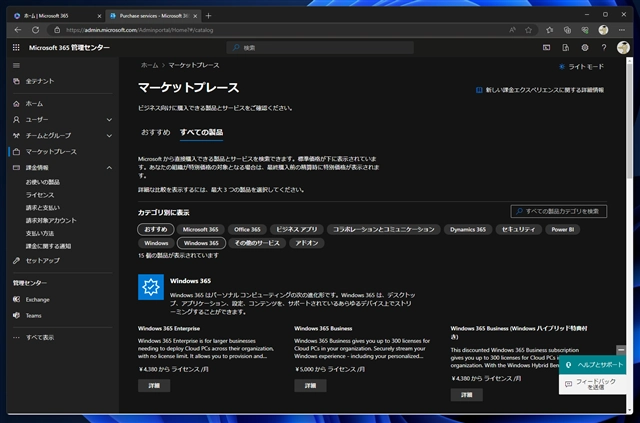640x423 pixels.
Task: Toggle the Office 365 category filter
Action: 247,229
